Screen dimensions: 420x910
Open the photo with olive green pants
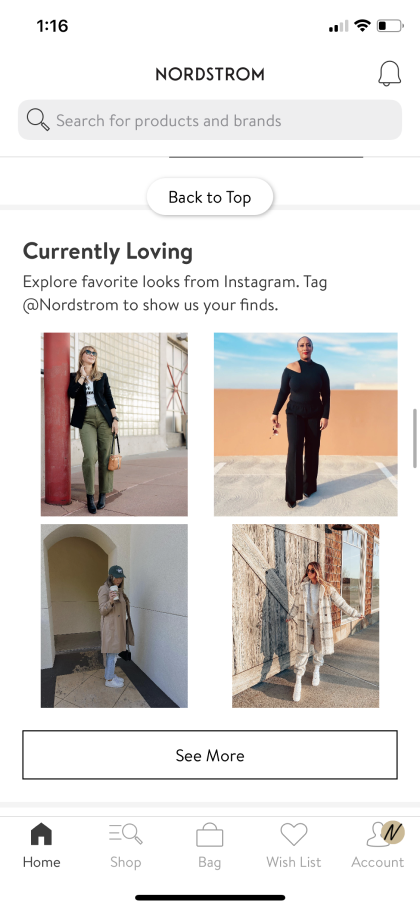[114, 424]
